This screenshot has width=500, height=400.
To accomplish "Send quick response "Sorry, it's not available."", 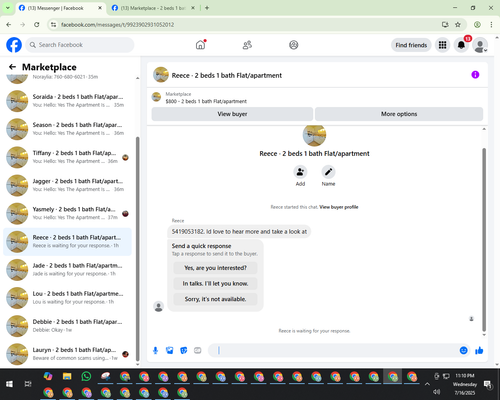I will [215, 299].
